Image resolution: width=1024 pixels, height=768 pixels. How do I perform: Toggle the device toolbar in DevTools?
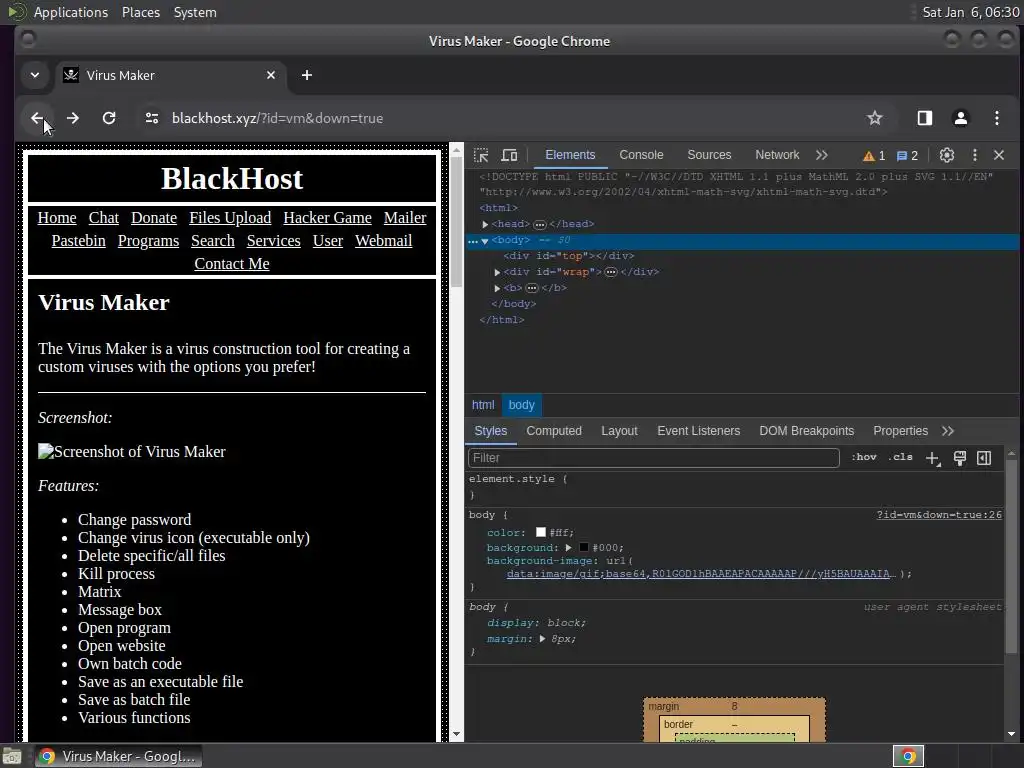(509, 155)
